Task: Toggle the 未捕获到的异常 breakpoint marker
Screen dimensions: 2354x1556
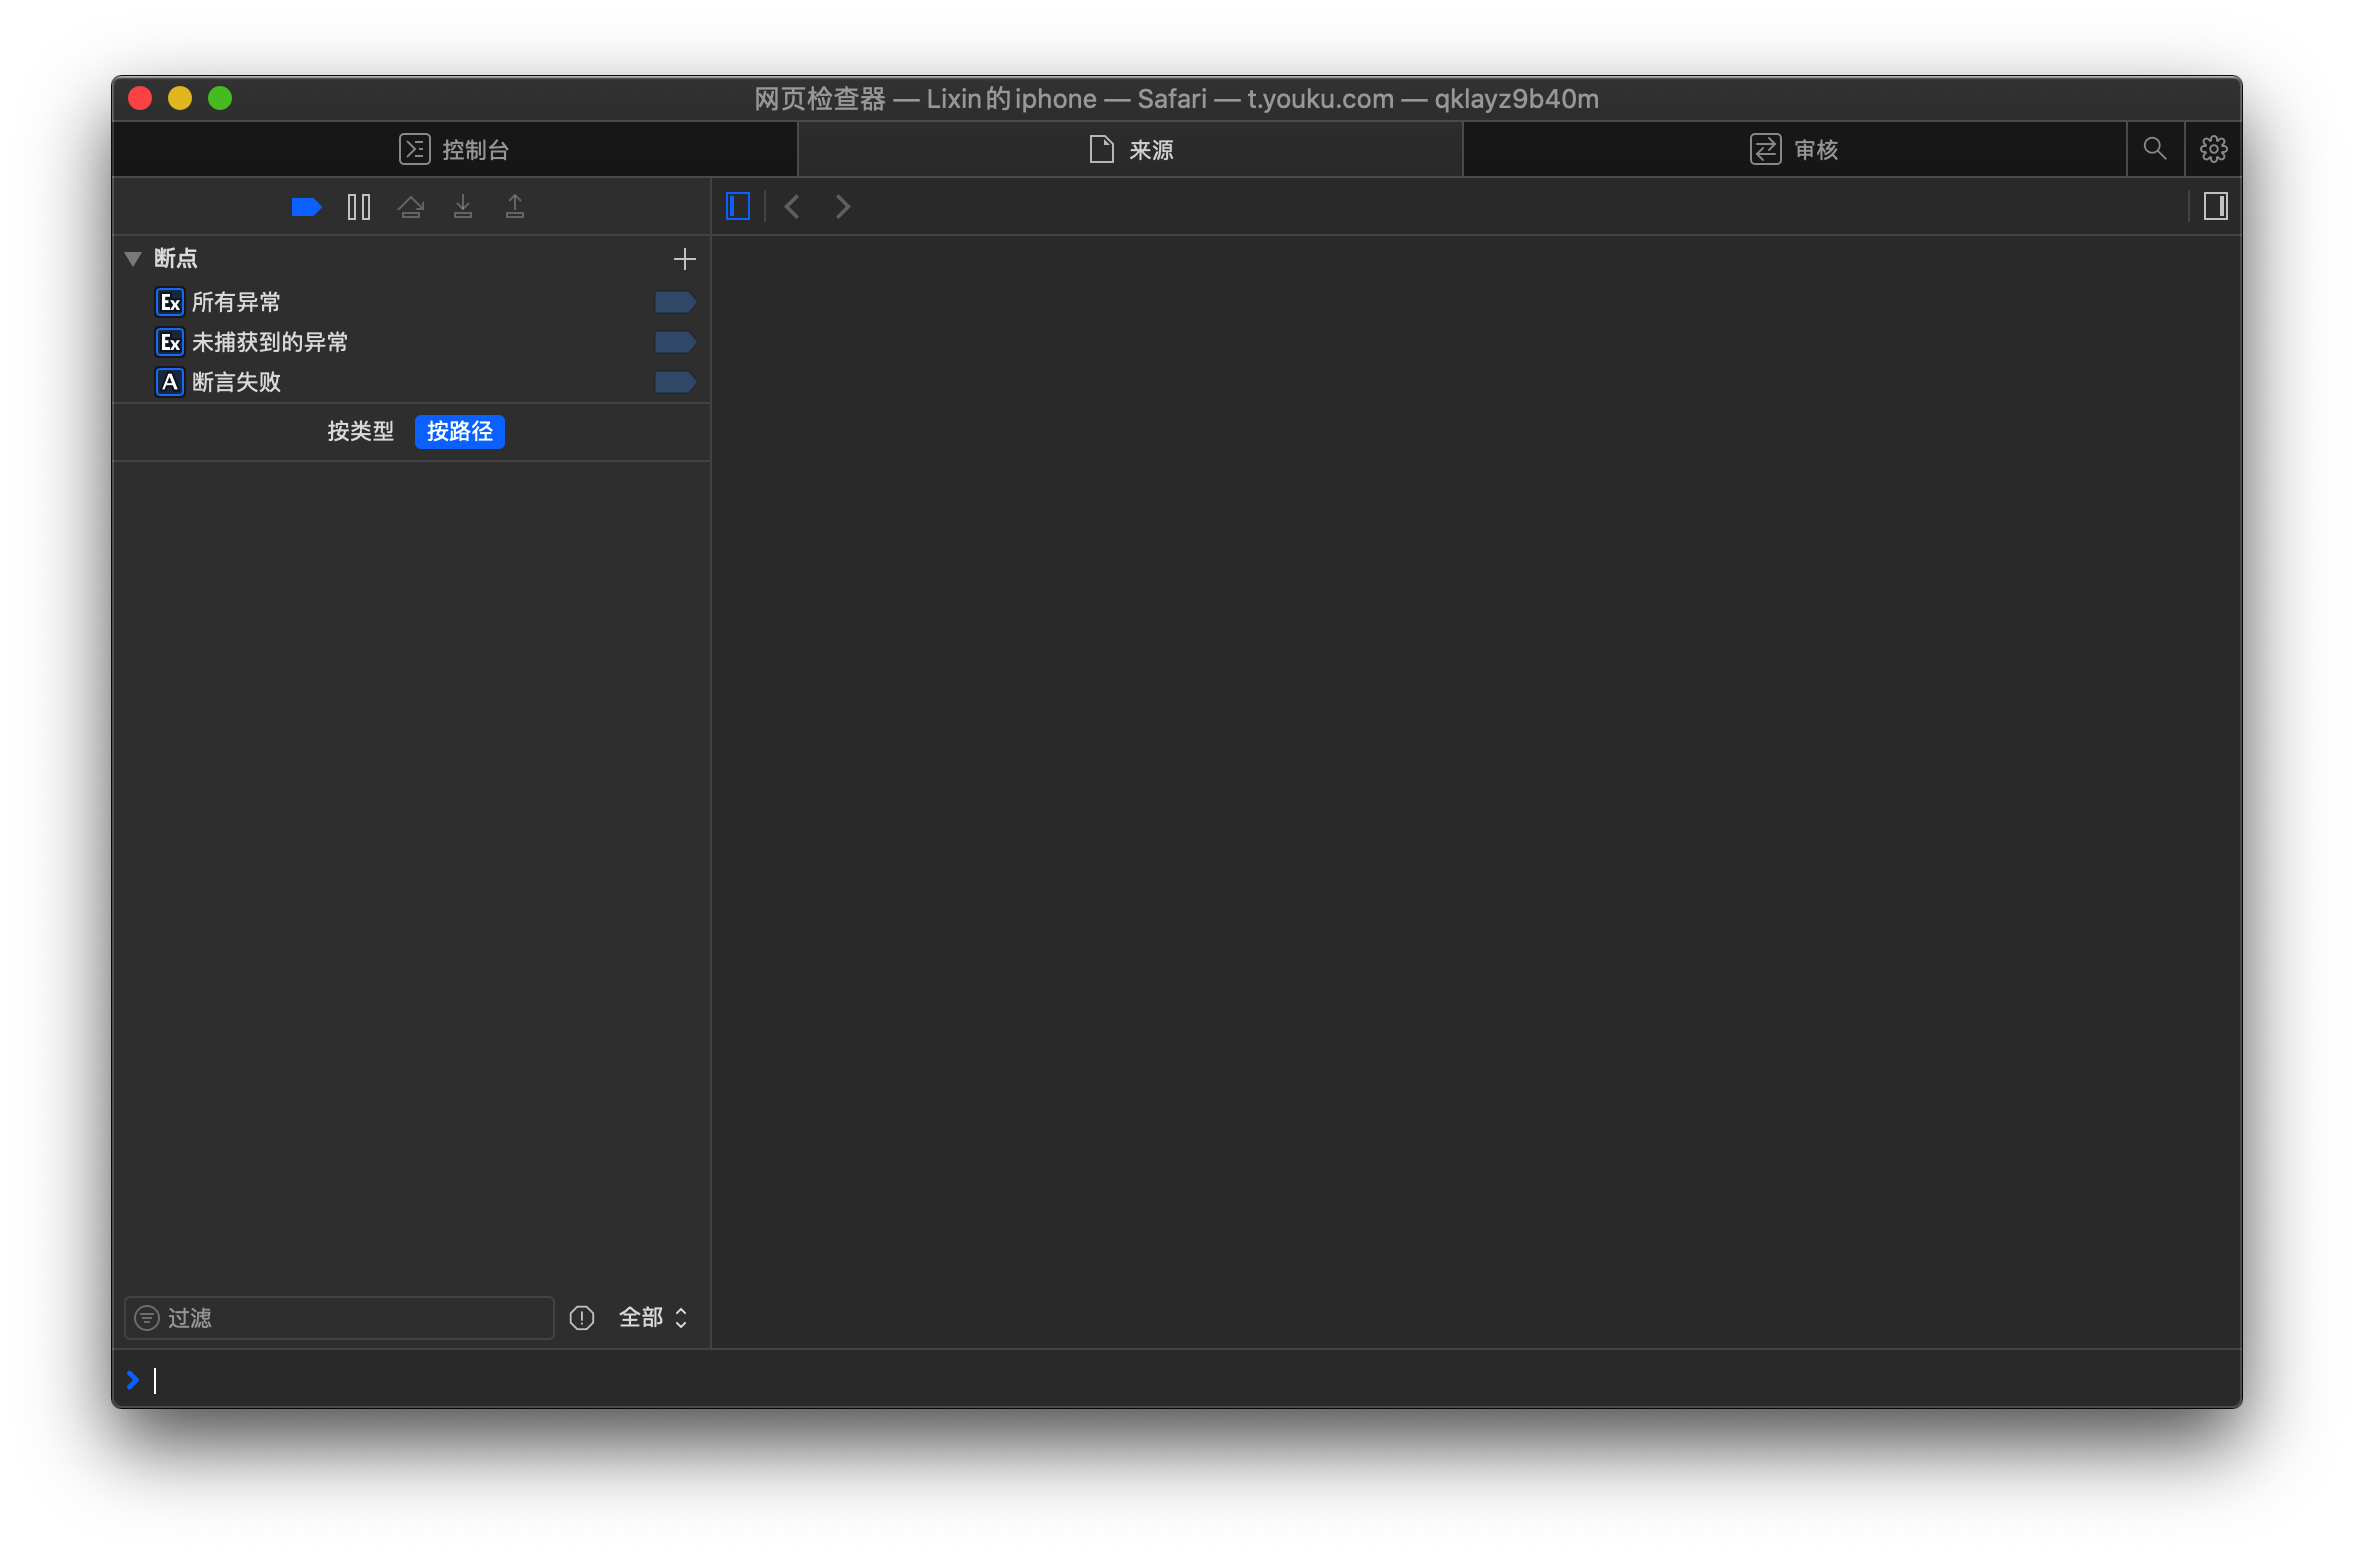Action: (675, 342)
